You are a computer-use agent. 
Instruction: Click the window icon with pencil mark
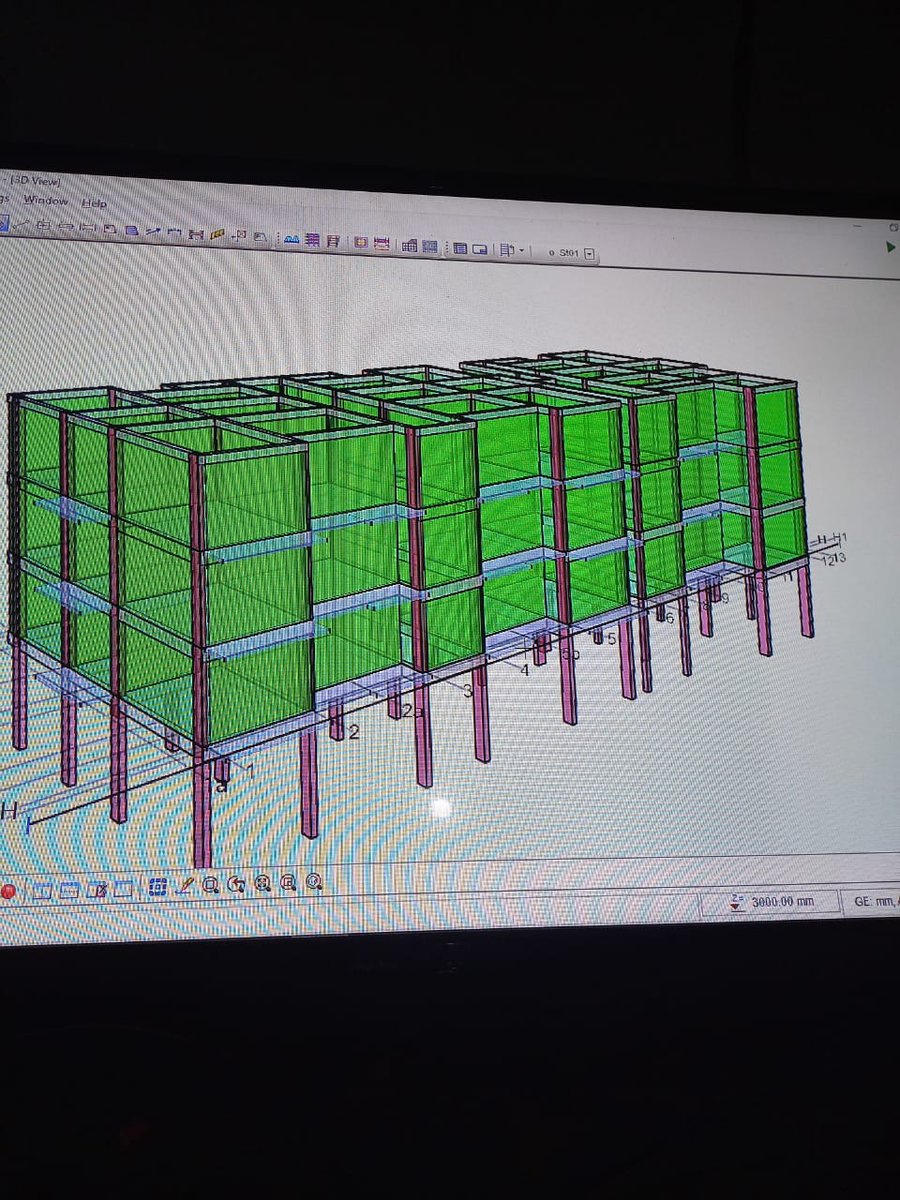96,888
